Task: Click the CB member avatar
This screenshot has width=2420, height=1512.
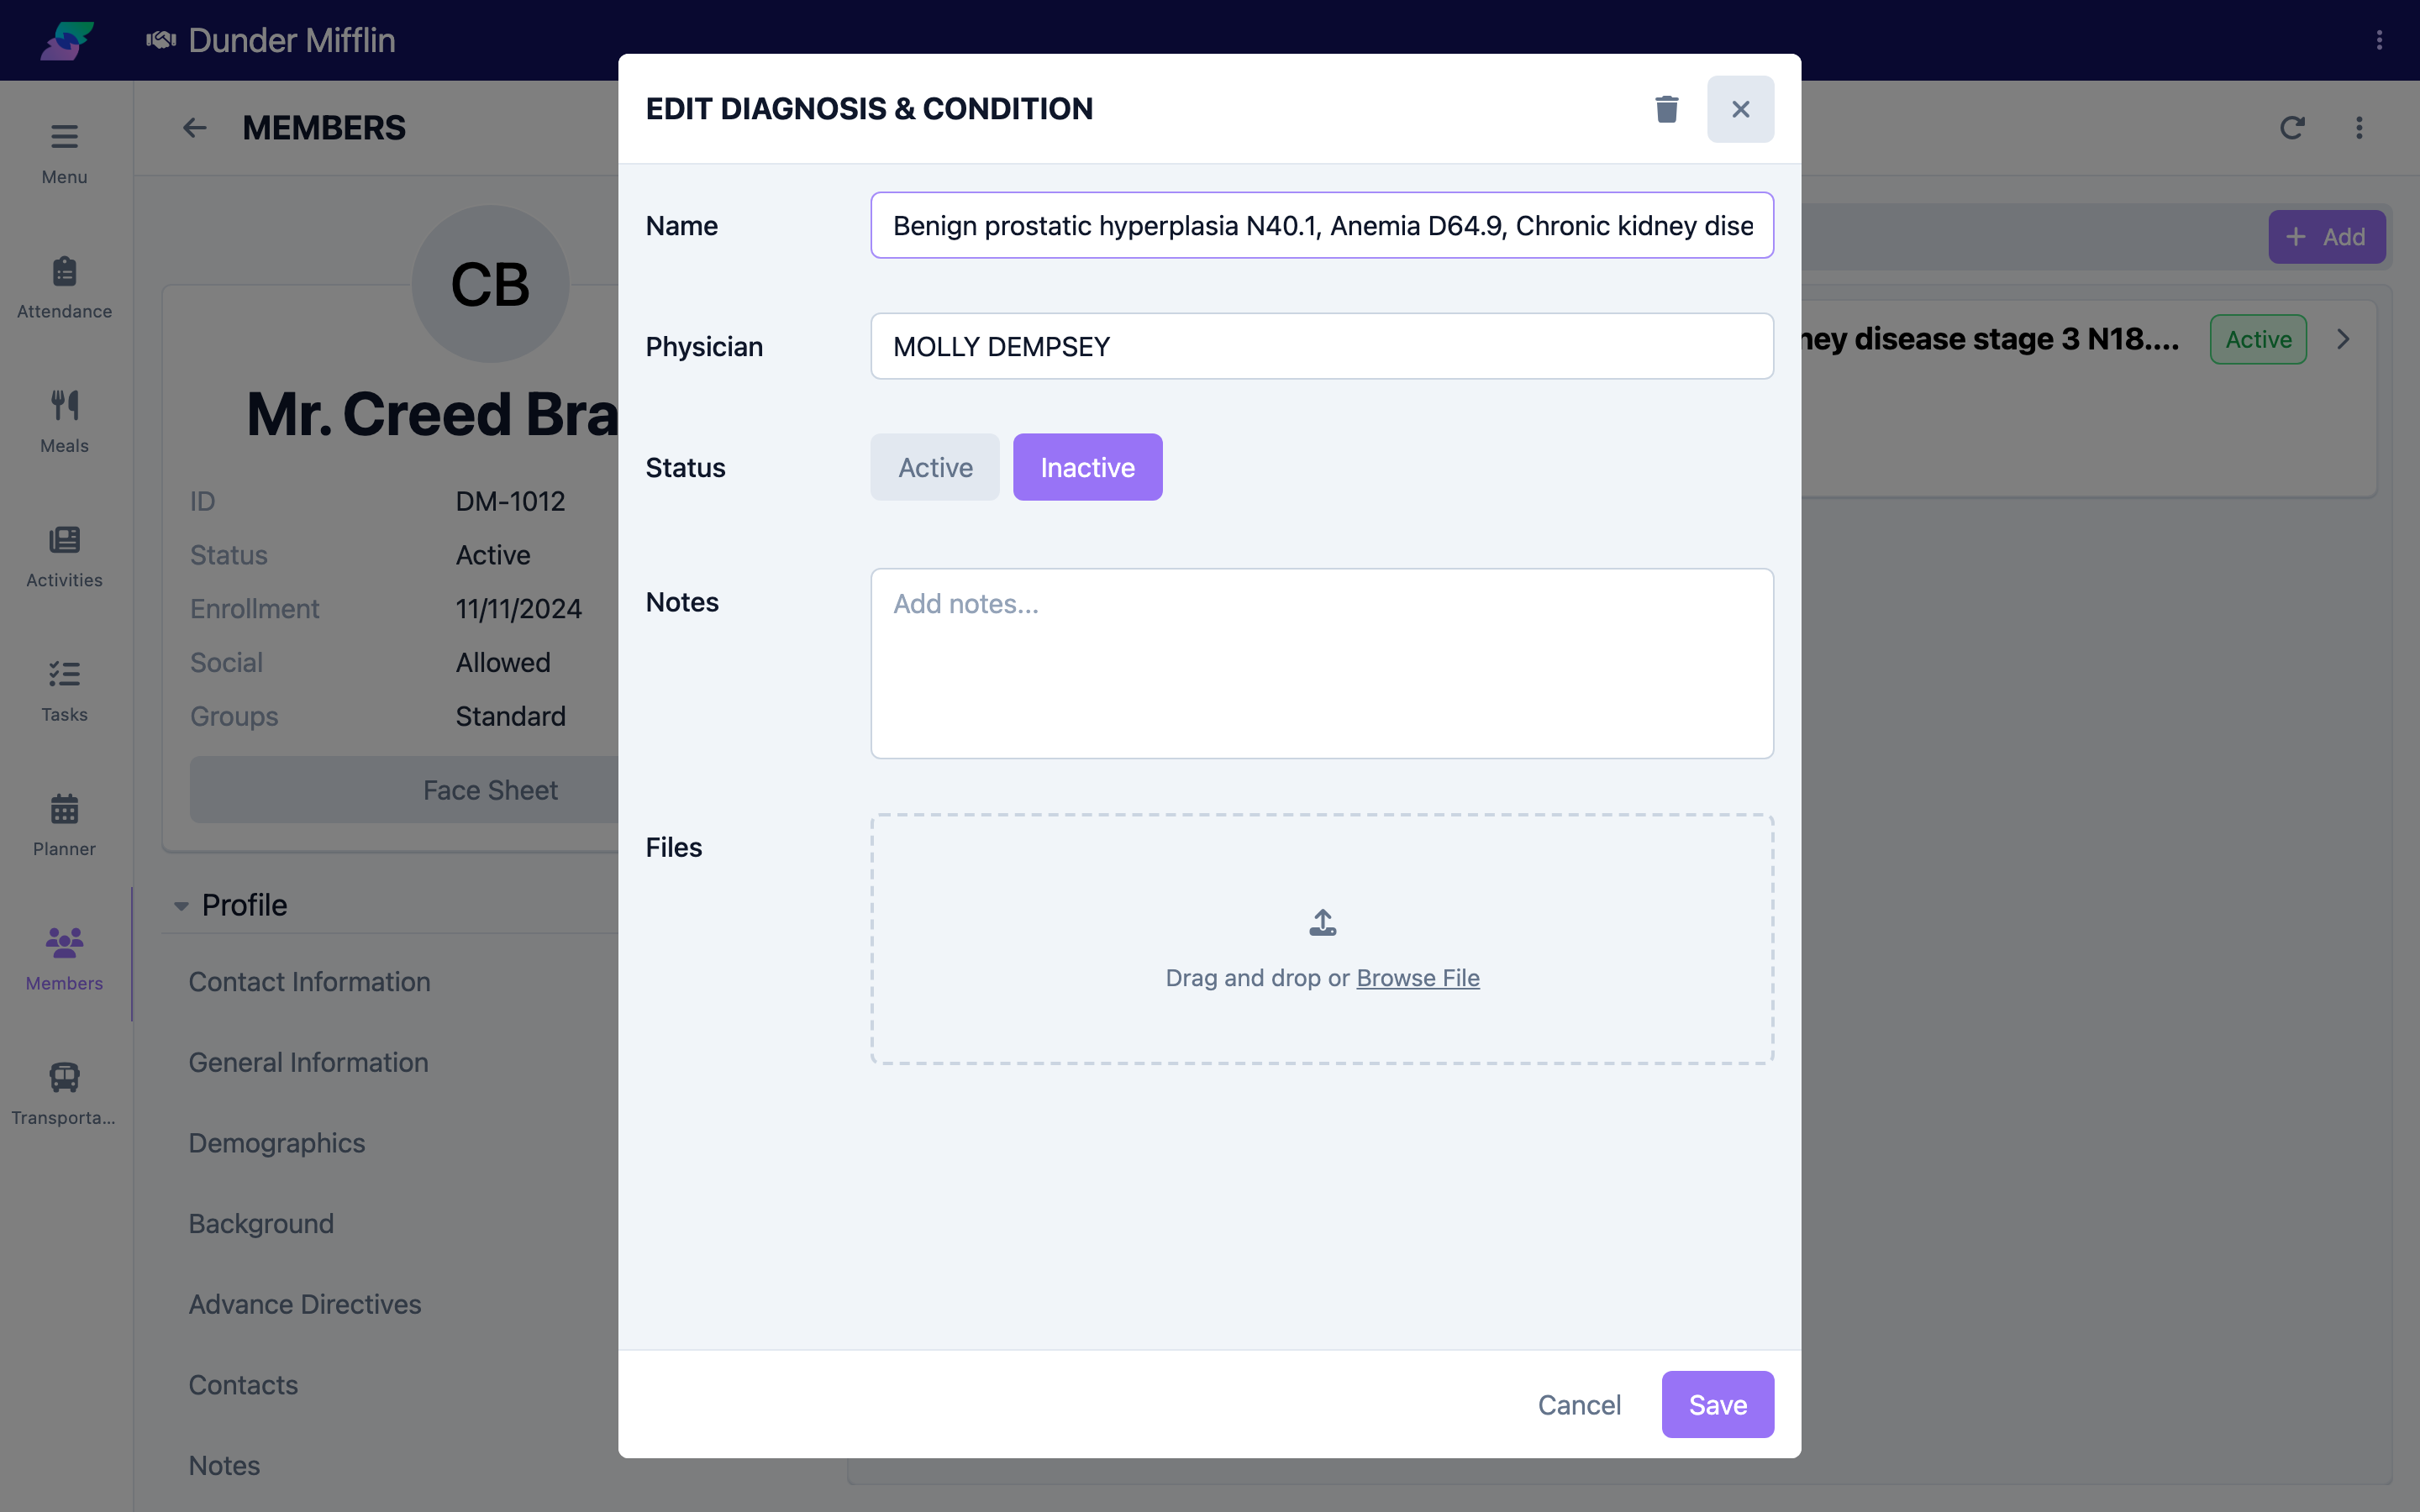Action: [x=490, y=284]
